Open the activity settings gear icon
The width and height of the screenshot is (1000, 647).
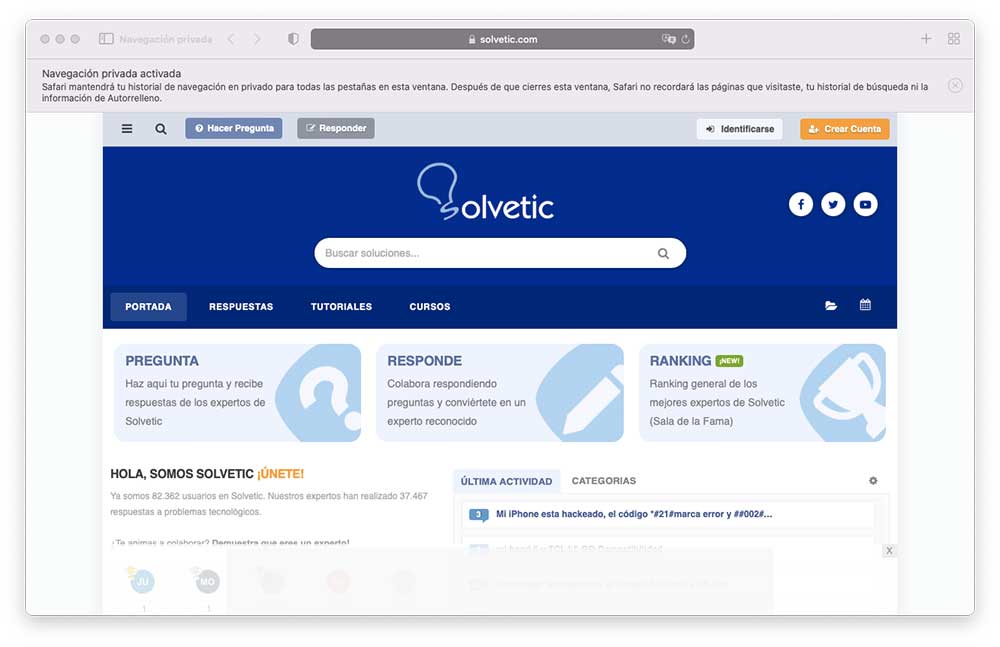873,480
